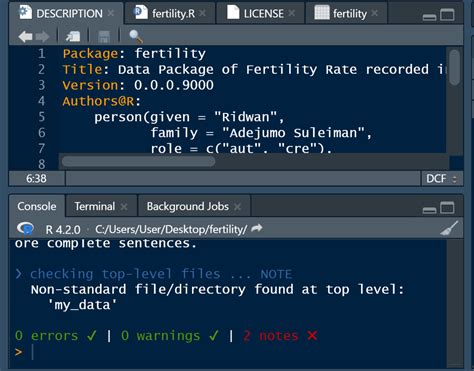
Task: Click the editor vertical scrollbar thumb
Action: (x=454, y=67)
